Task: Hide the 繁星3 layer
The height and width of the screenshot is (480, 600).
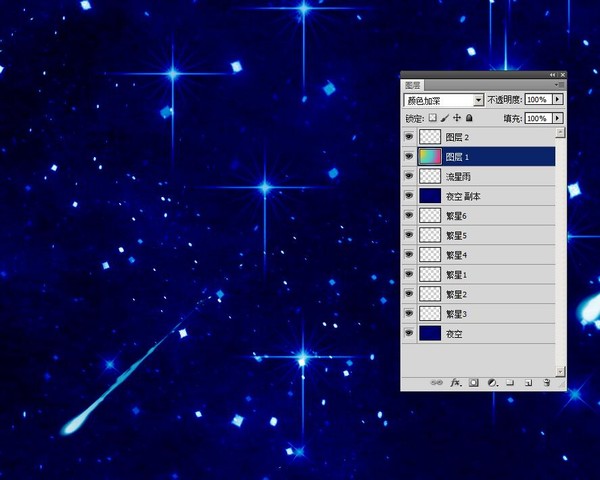Action: click(x=409, y=313)
